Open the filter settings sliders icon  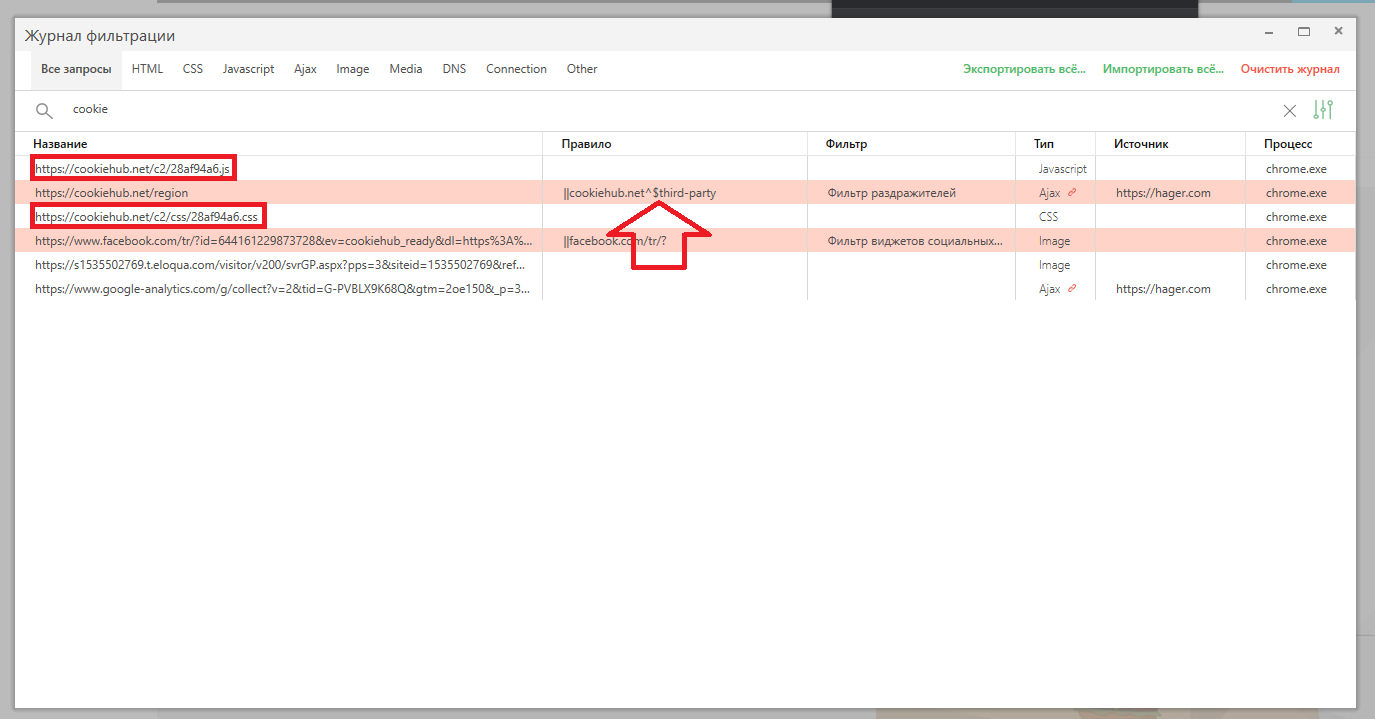[x=1323, y=110]
